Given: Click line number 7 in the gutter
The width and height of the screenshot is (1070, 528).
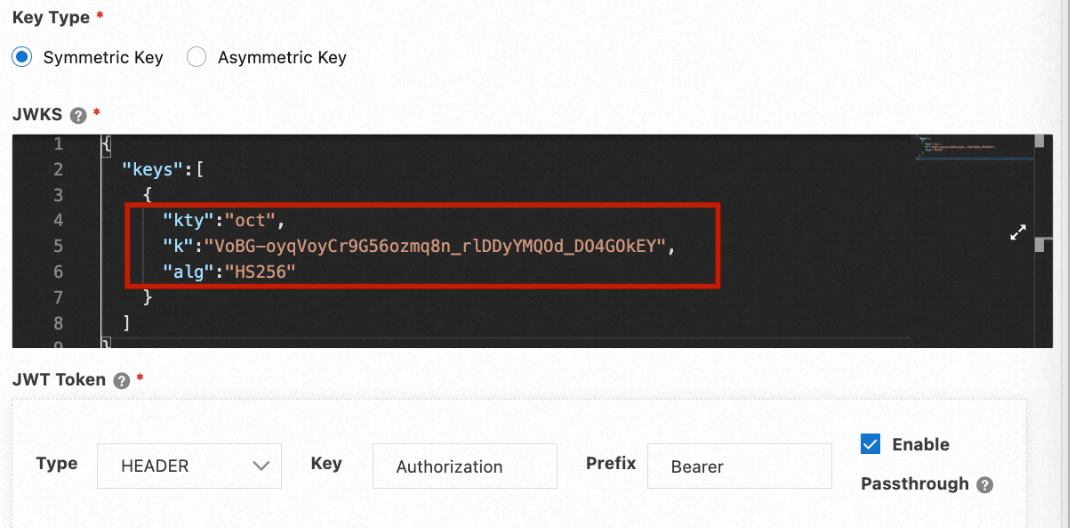Looking at the screenshot, I should (57, 298).
